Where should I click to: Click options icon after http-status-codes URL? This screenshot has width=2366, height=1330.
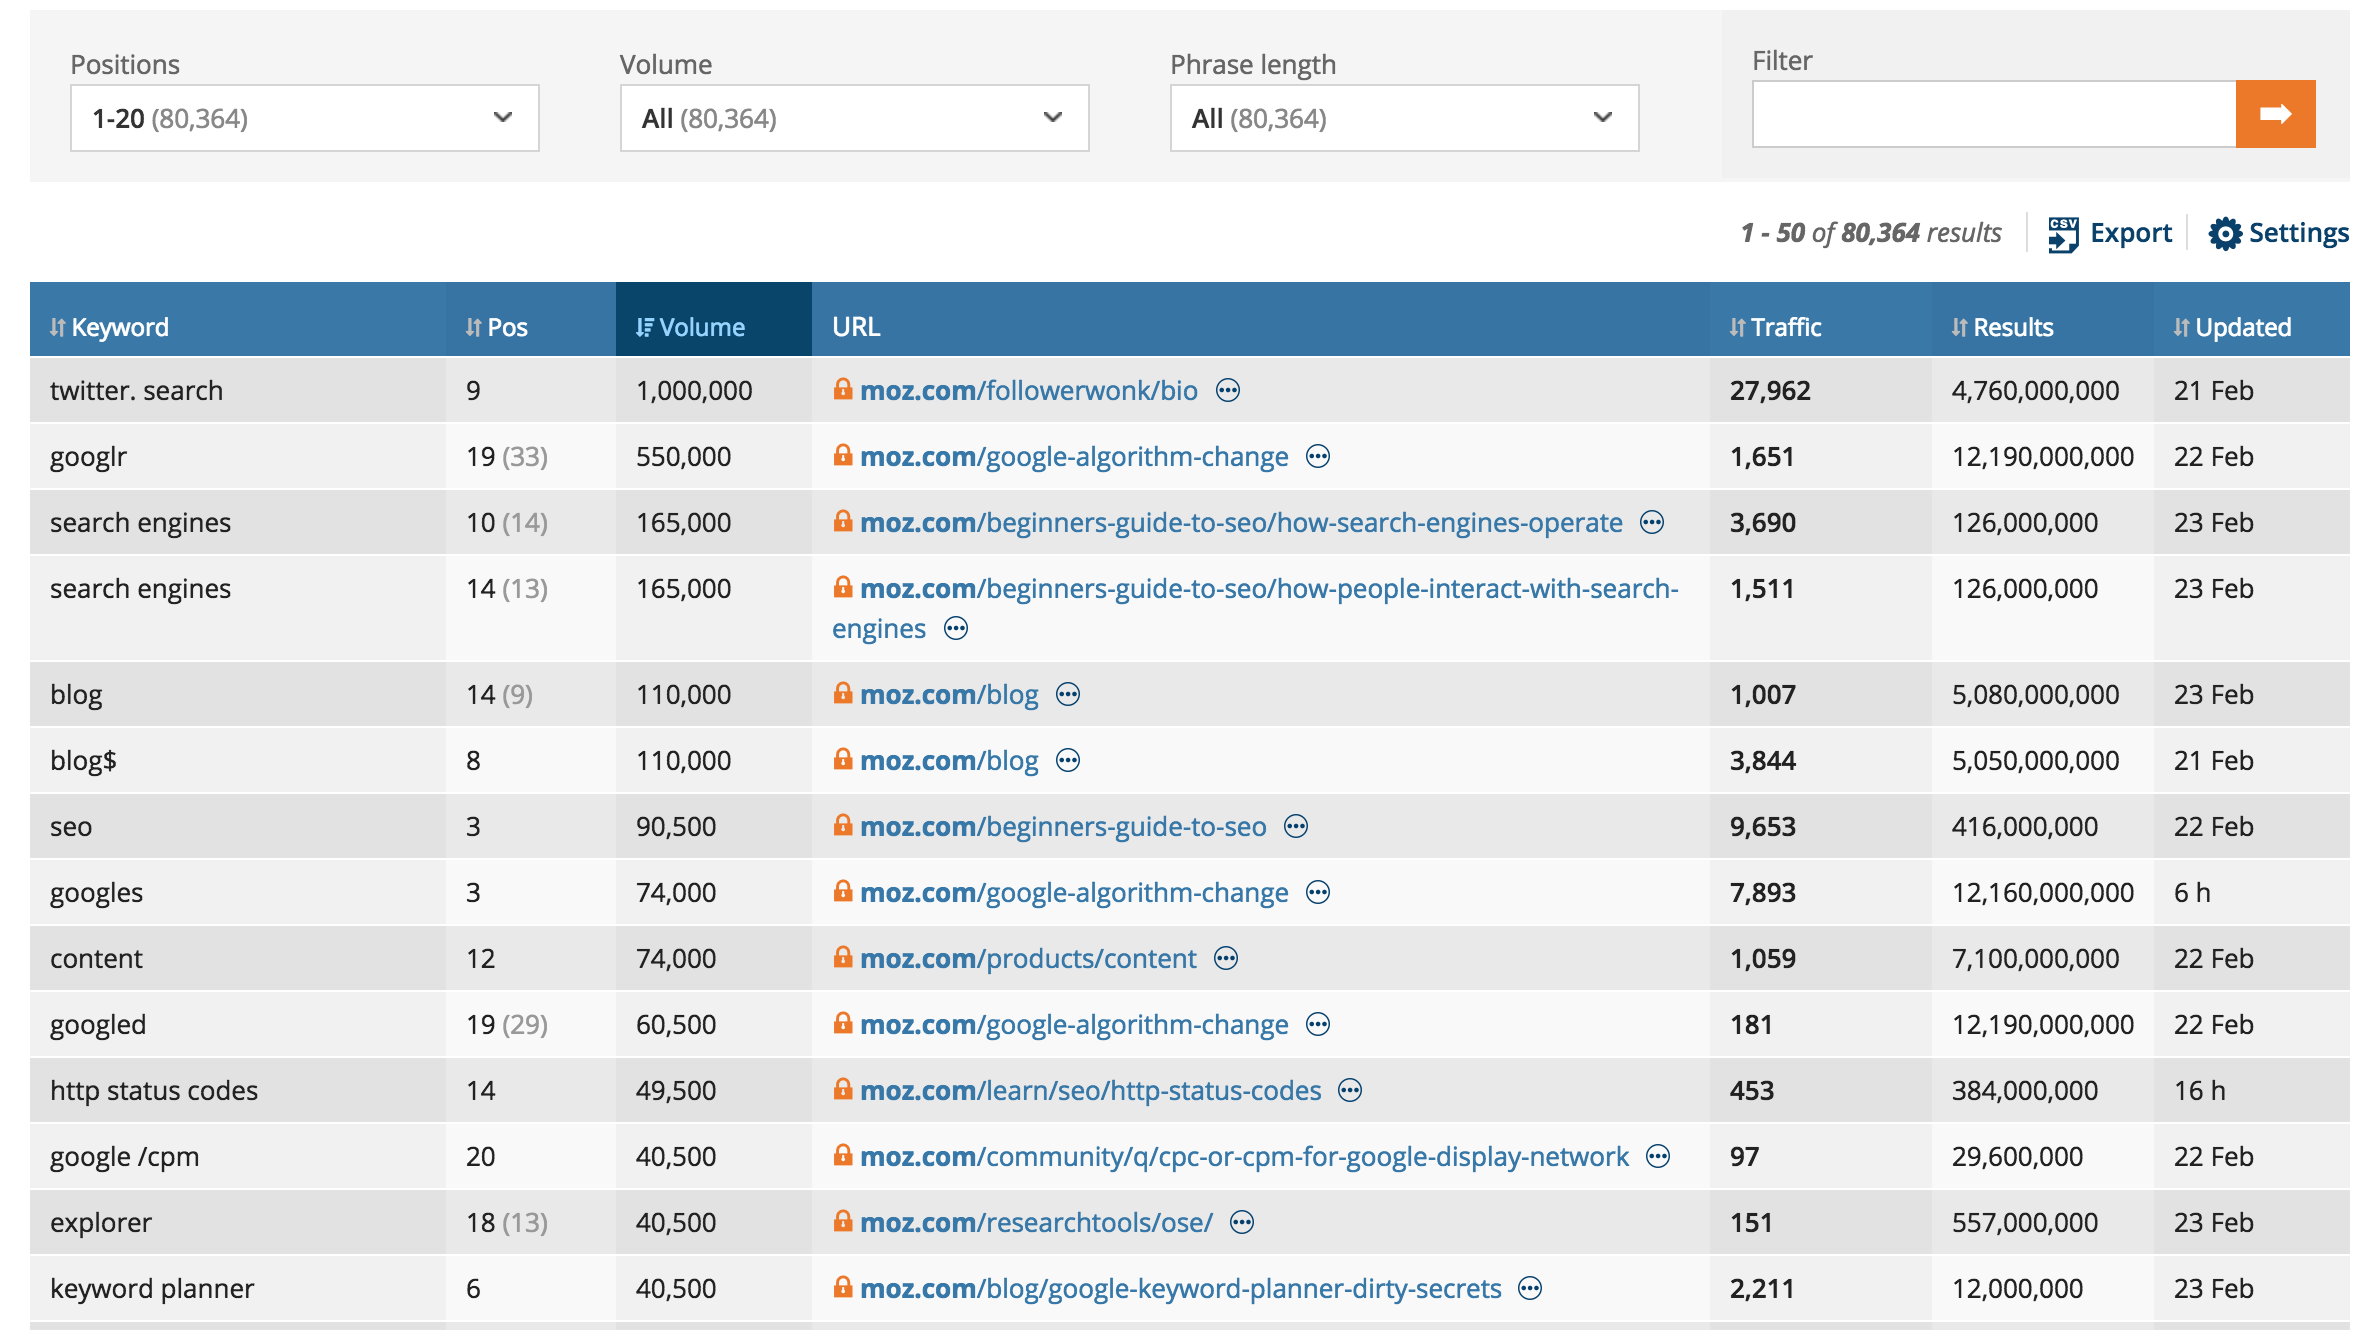click(x=1350, y=1090)
